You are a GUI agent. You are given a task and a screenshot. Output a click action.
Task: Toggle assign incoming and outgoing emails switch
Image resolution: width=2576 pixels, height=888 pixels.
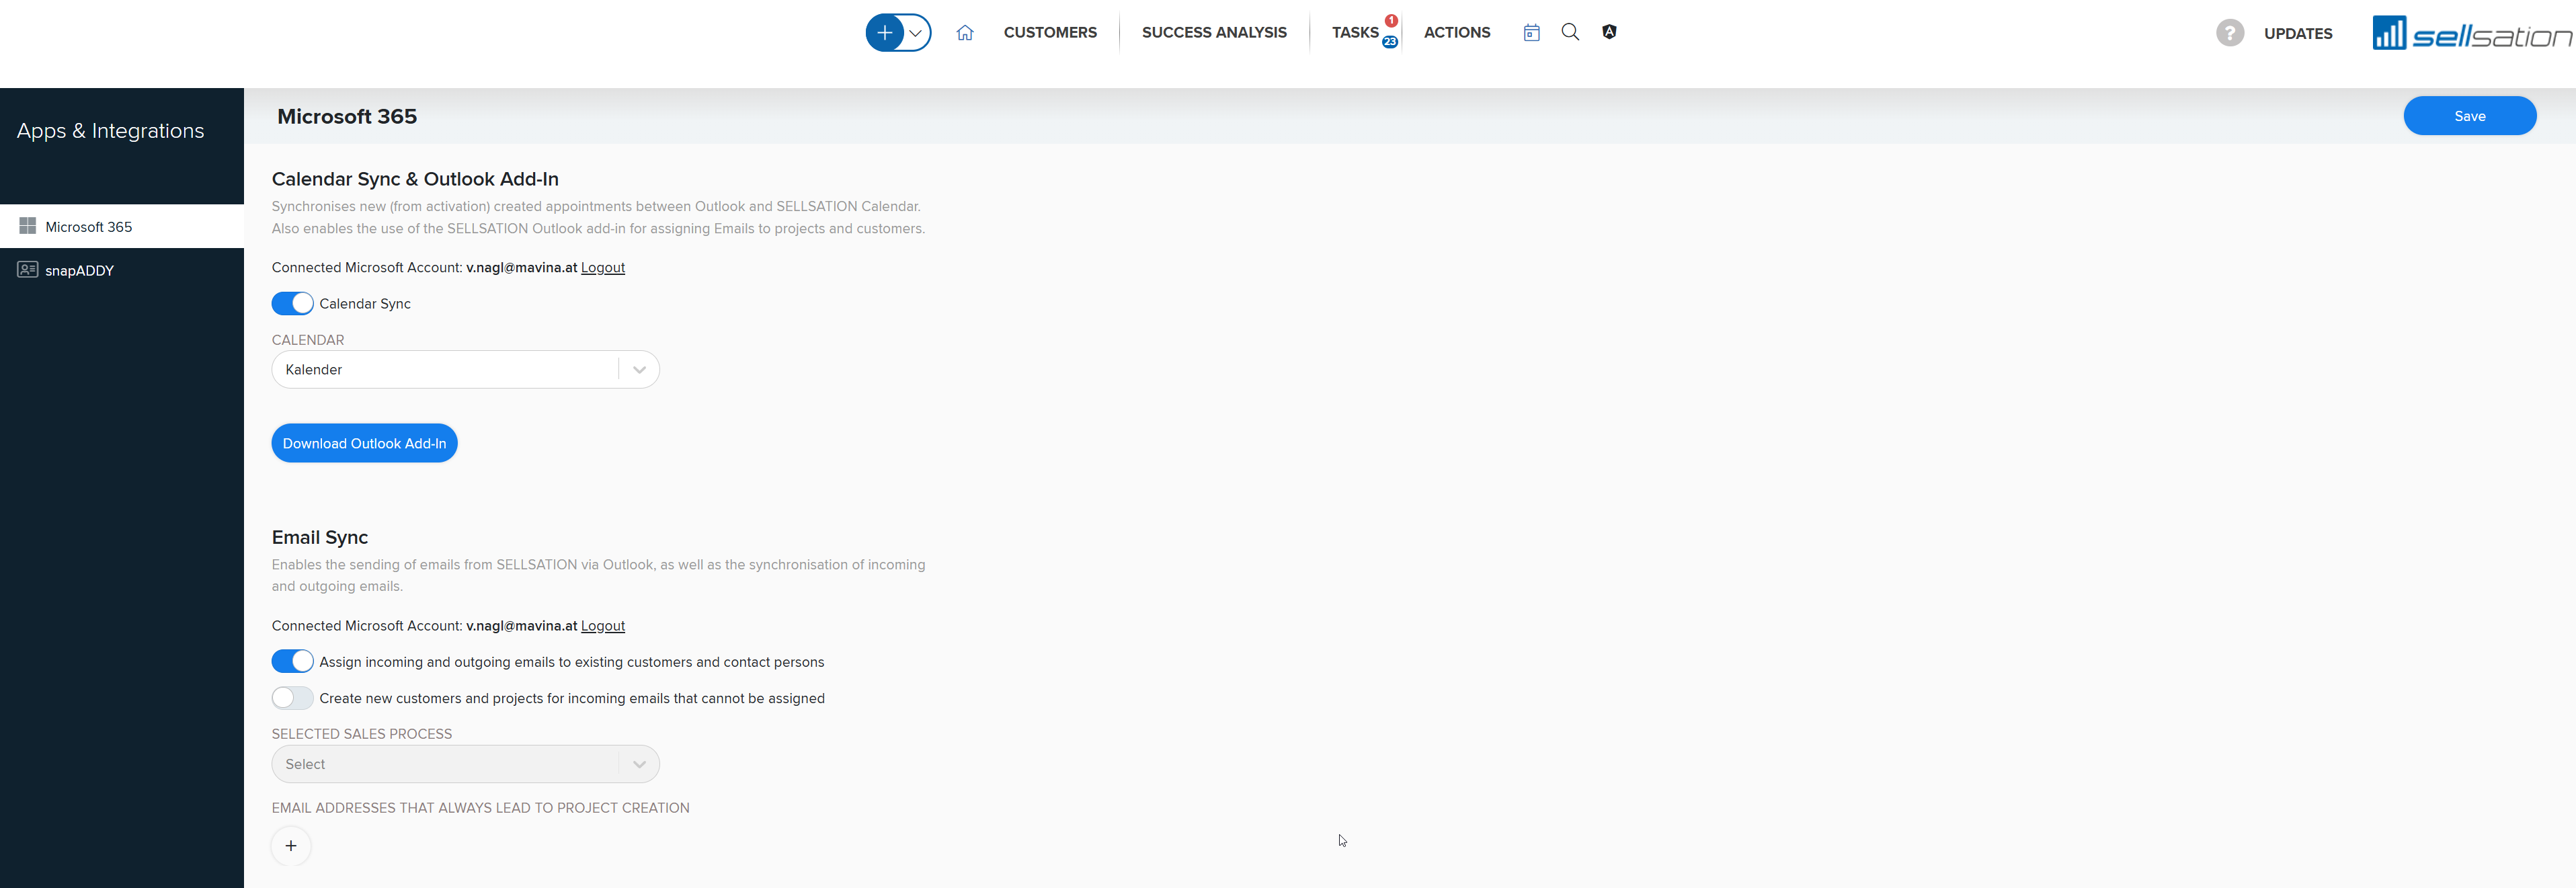(x=292, y=661)
